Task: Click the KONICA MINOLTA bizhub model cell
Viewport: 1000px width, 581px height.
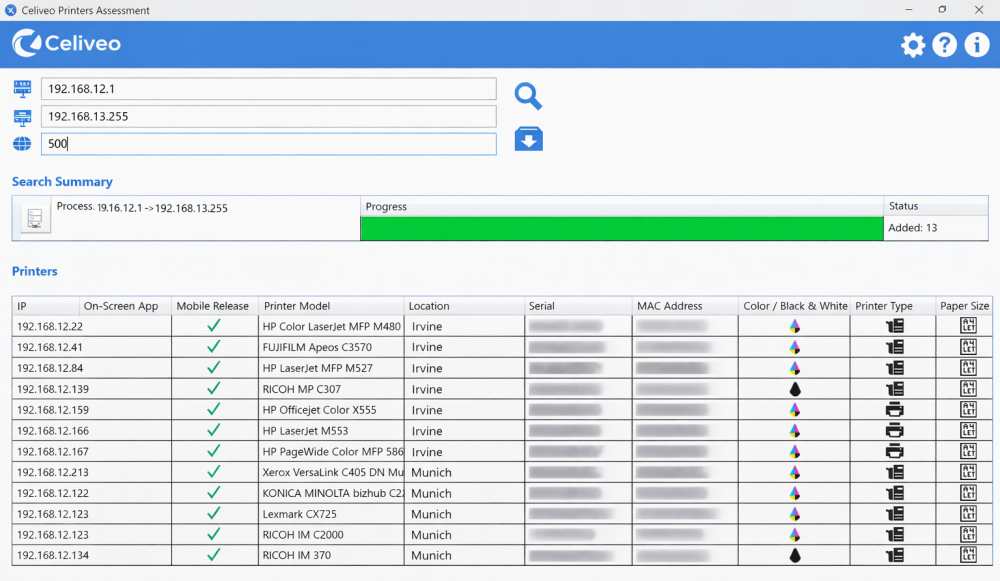Action: [x=331, y=493]
